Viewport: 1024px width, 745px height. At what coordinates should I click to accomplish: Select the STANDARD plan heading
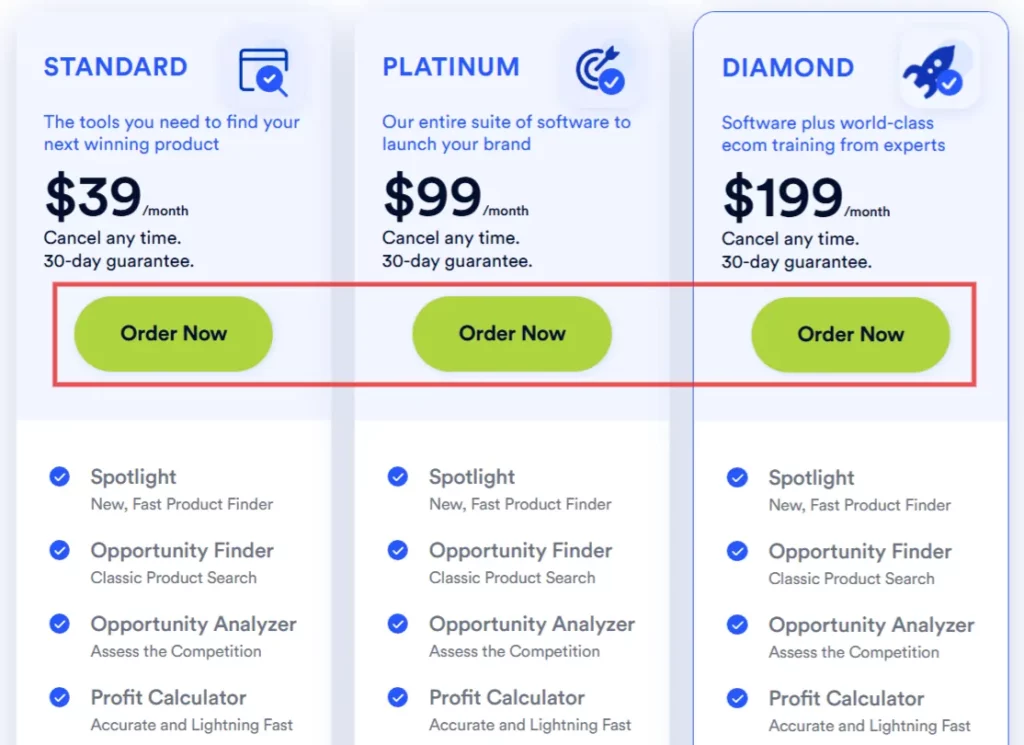(x=116, y=67)
